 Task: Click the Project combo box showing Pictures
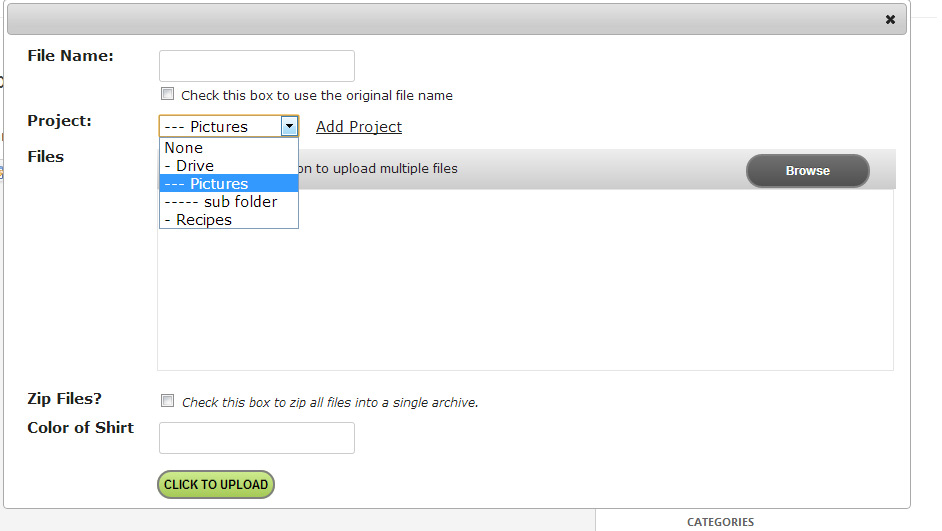pyautogui.click(x=228, y=126)
